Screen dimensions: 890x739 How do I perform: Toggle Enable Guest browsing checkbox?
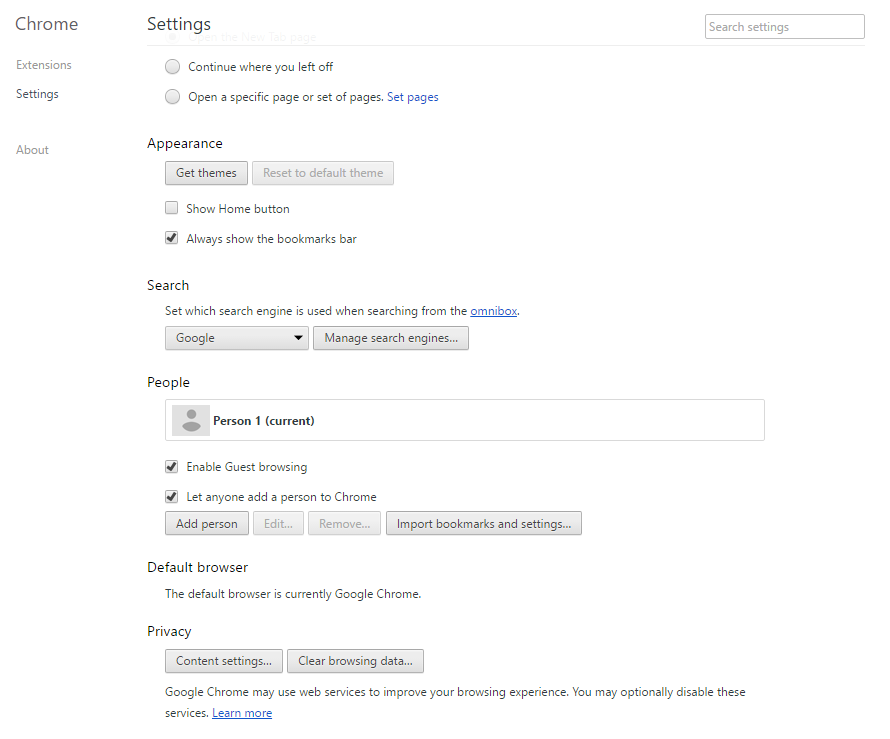(171, 467)
